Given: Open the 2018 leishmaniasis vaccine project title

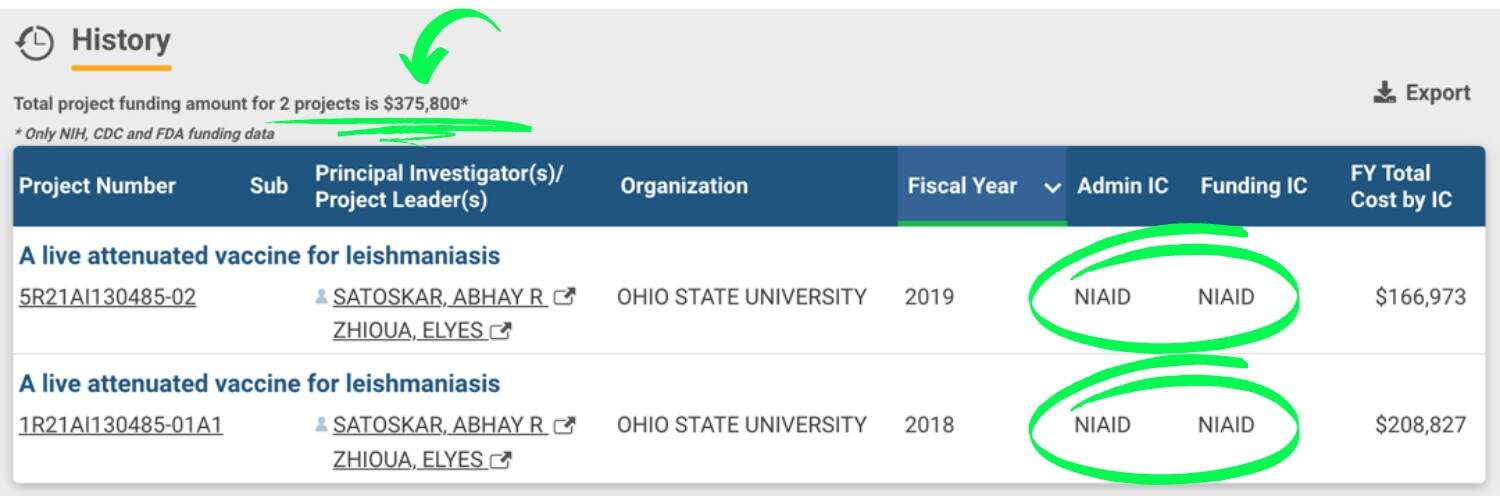Looking at the screenshot, I should click(x=259, y=384).
